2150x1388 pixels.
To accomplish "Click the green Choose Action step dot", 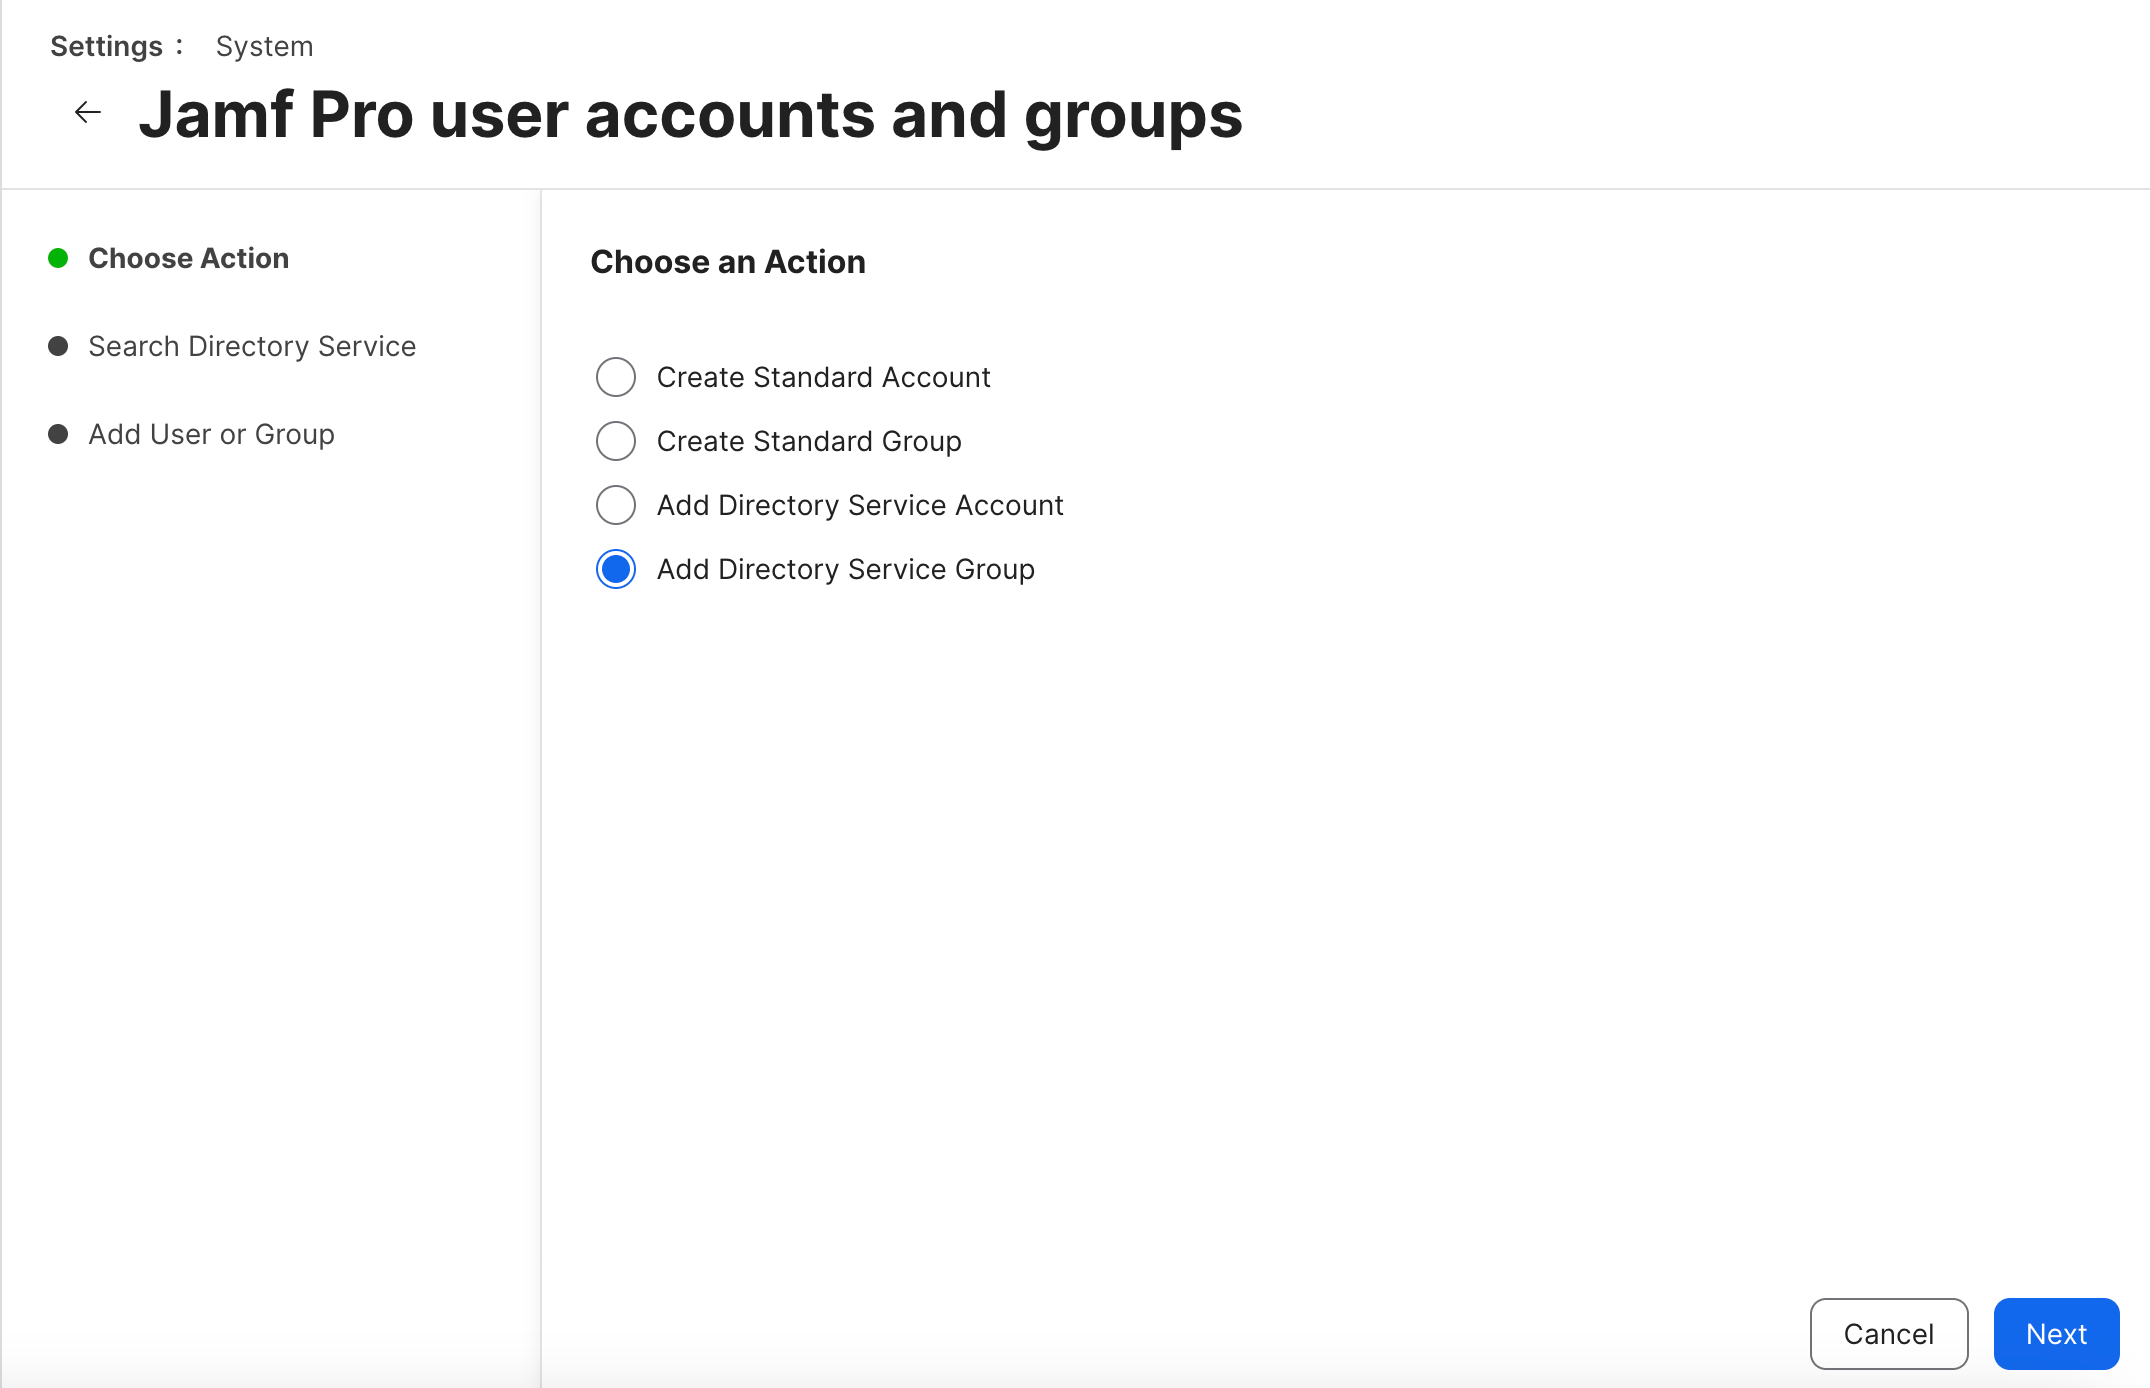I will point(58,258).
